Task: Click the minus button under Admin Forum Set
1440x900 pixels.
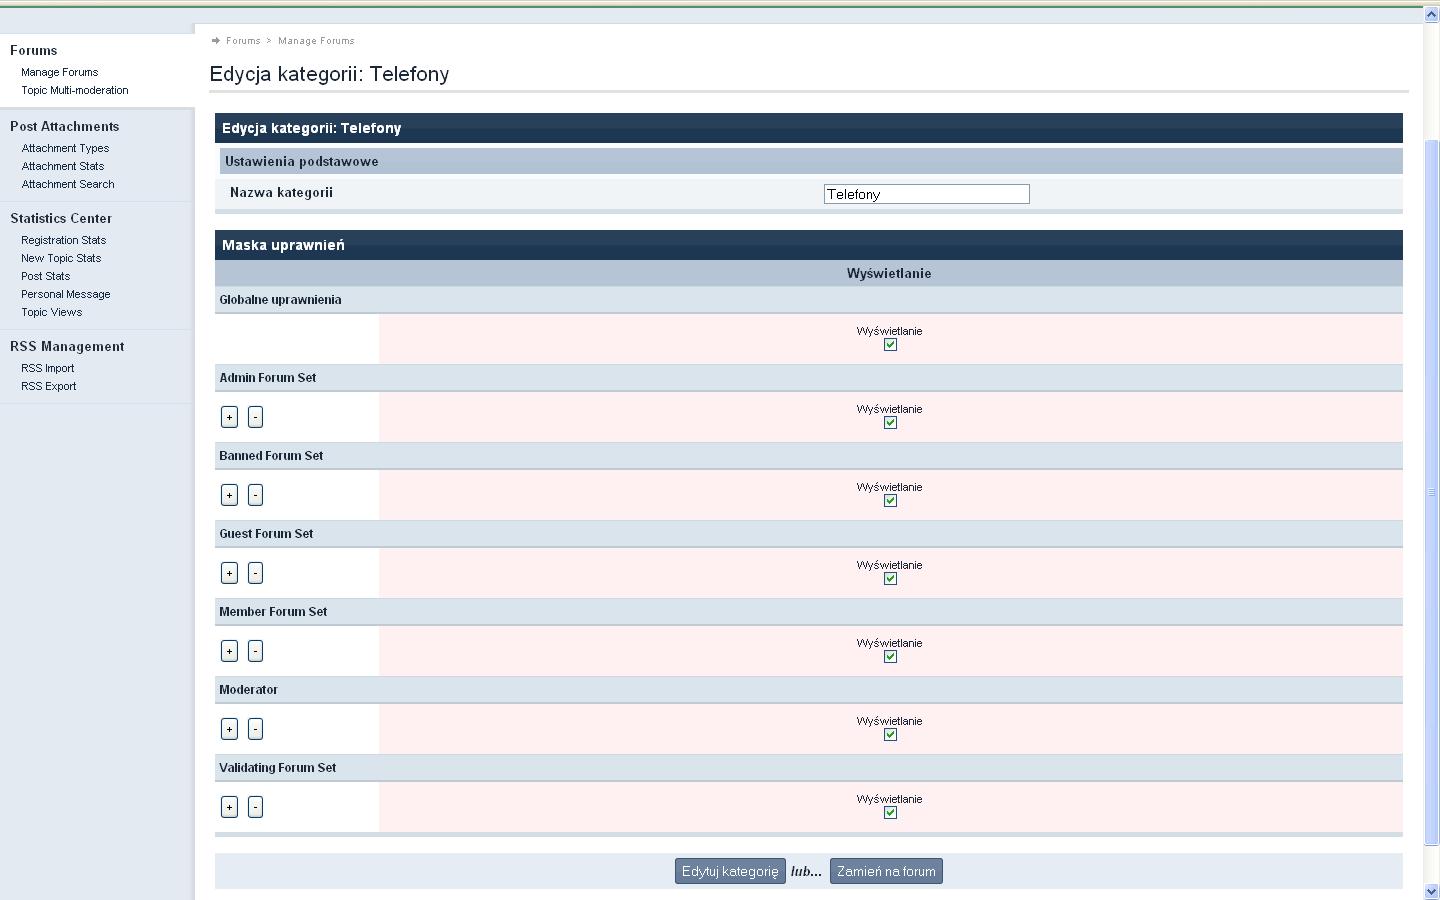Action: 255,417
